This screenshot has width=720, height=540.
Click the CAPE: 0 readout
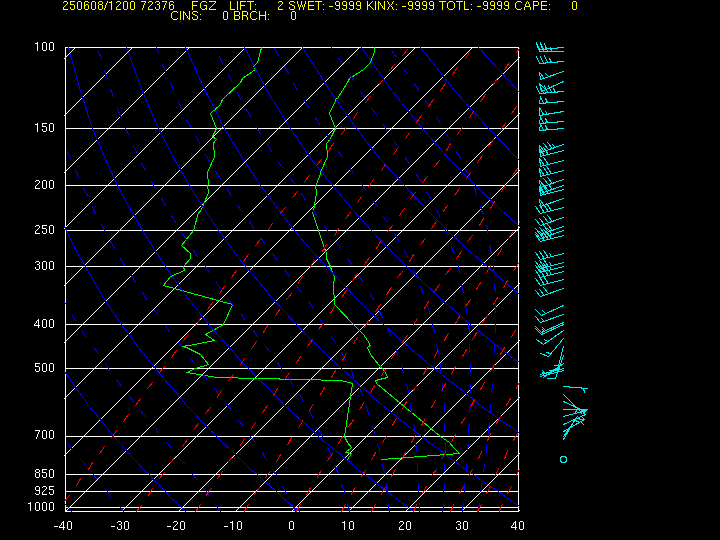(546, 6)
